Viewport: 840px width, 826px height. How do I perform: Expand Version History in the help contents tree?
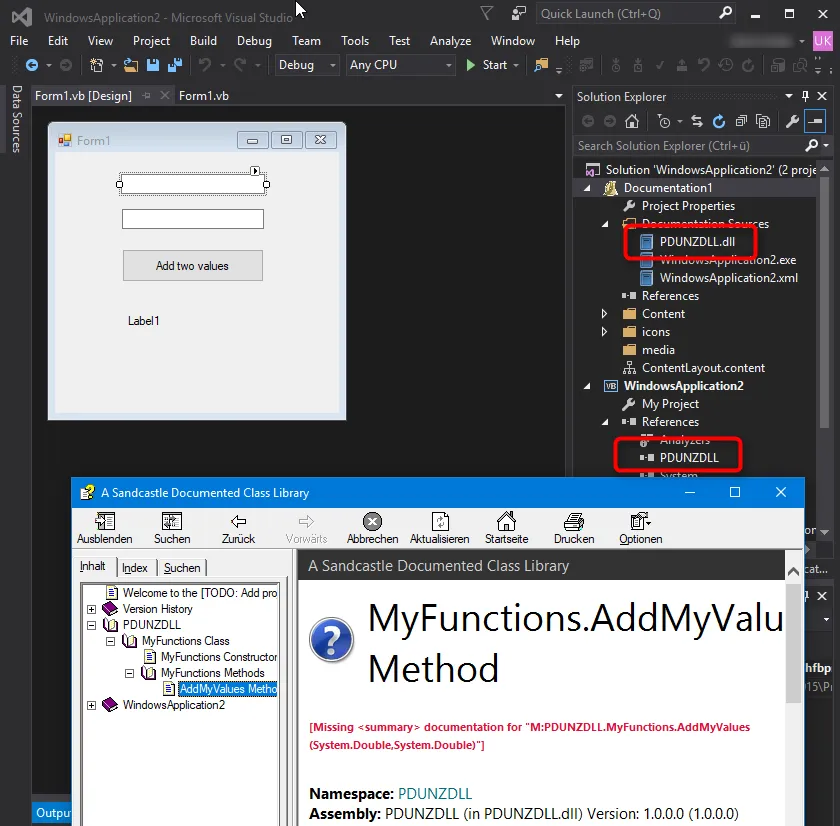[x=92, y=610]
